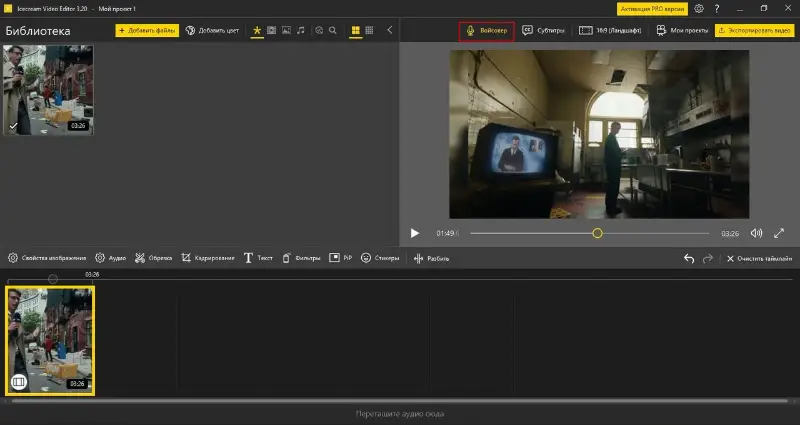Click the round clock icon beside the library search
Screen dimensions: 800x425
(x=319, y=31)
